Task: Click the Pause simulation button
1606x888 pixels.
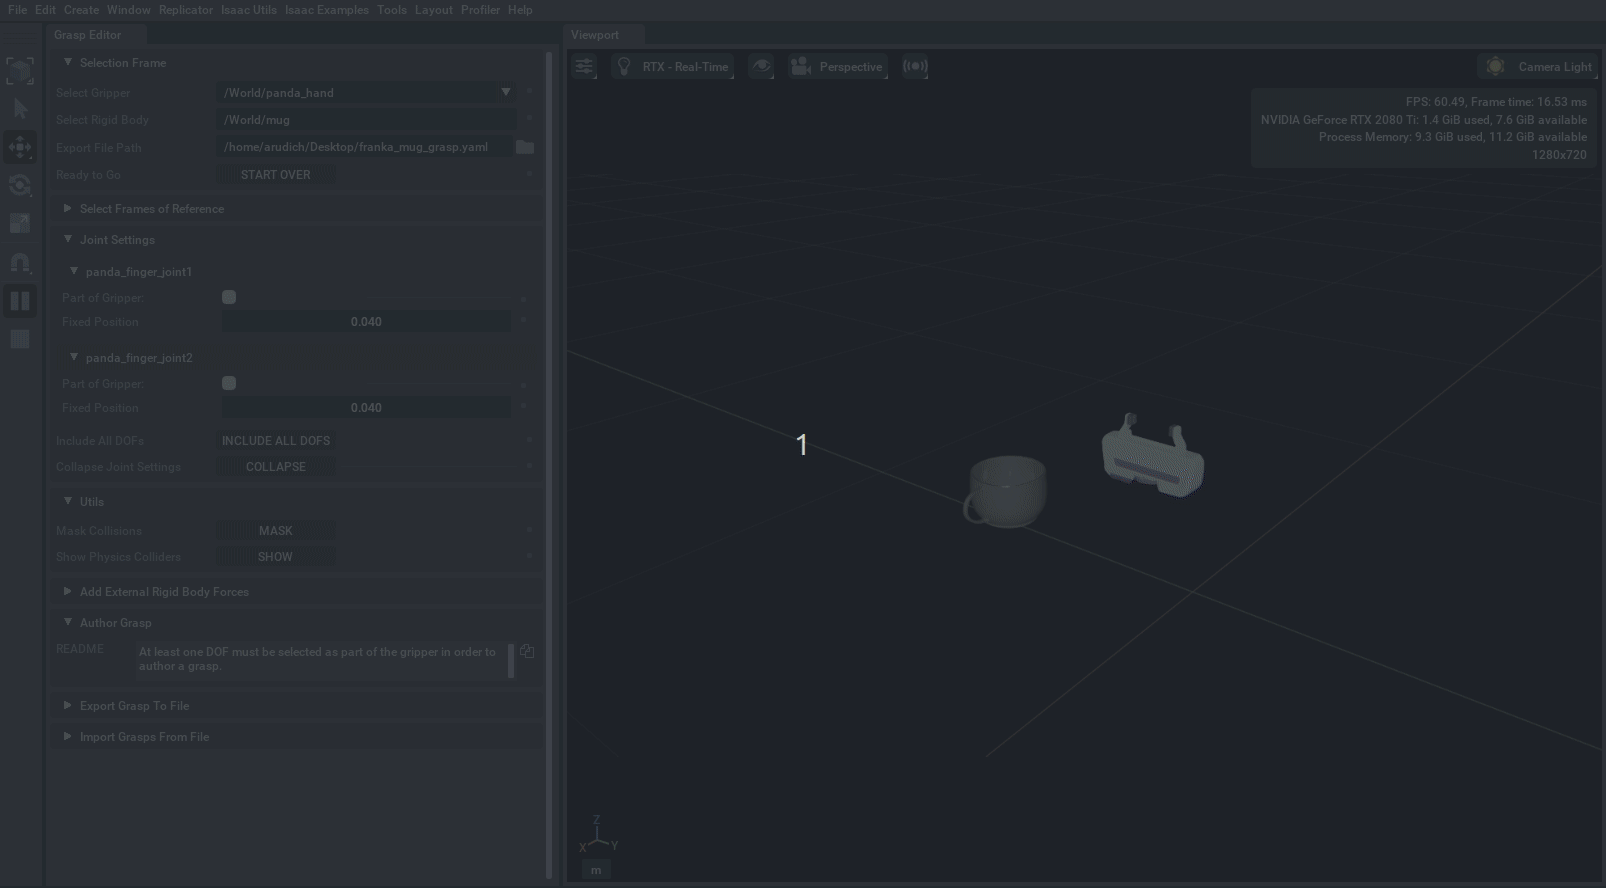Action: coord(20,301)
